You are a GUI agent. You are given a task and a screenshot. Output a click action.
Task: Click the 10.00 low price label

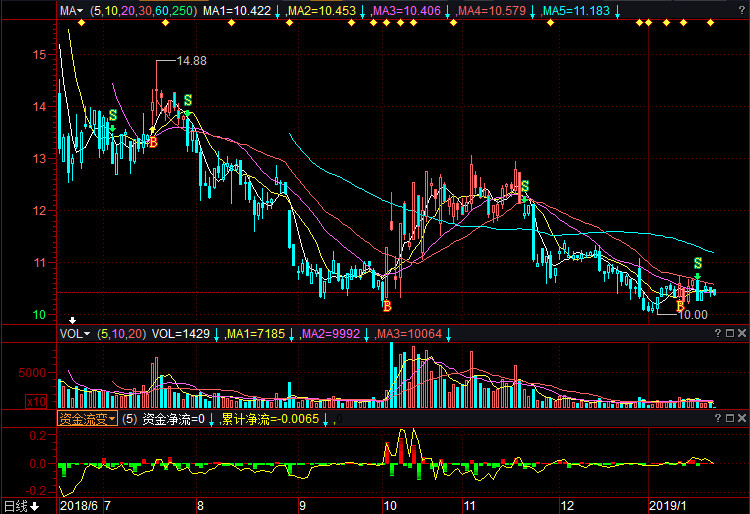pyautogui.click(x=693, y=315)
